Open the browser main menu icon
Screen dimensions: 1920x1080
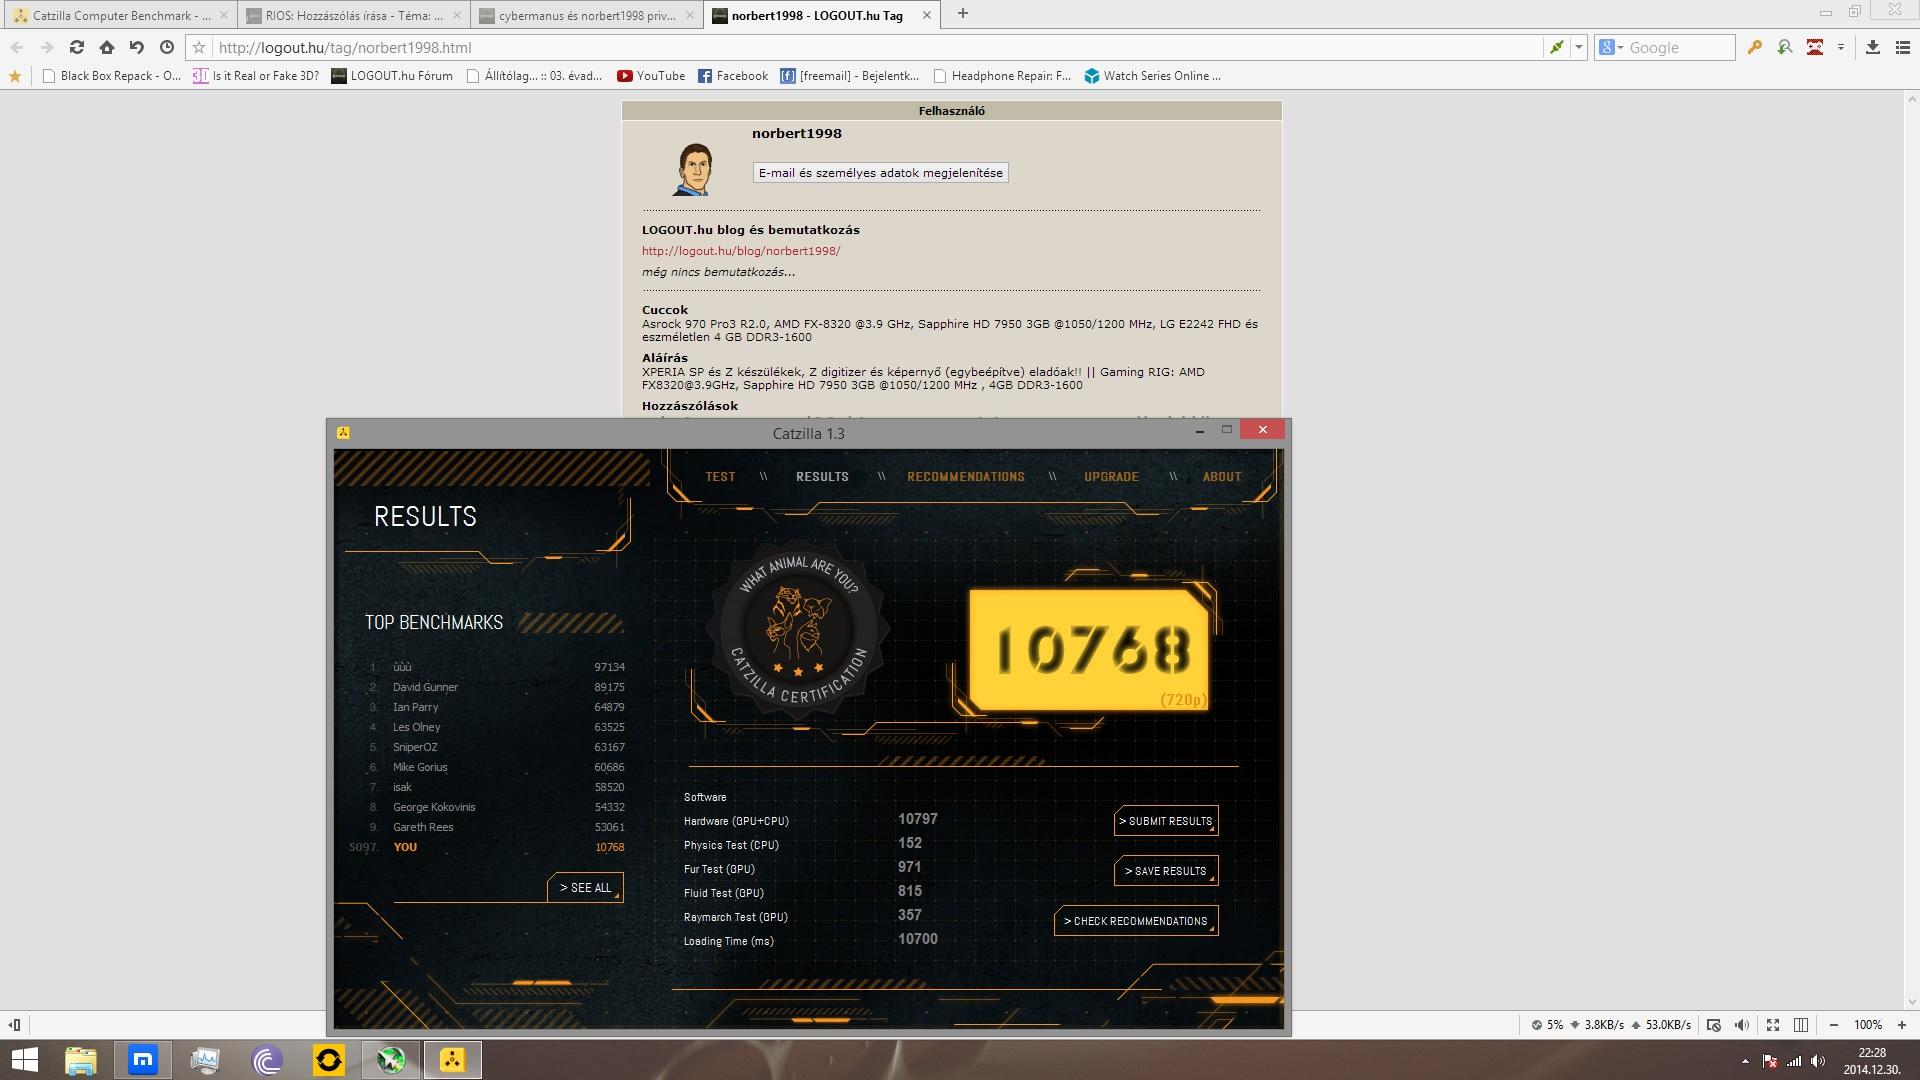click(x=1903, y=47)
